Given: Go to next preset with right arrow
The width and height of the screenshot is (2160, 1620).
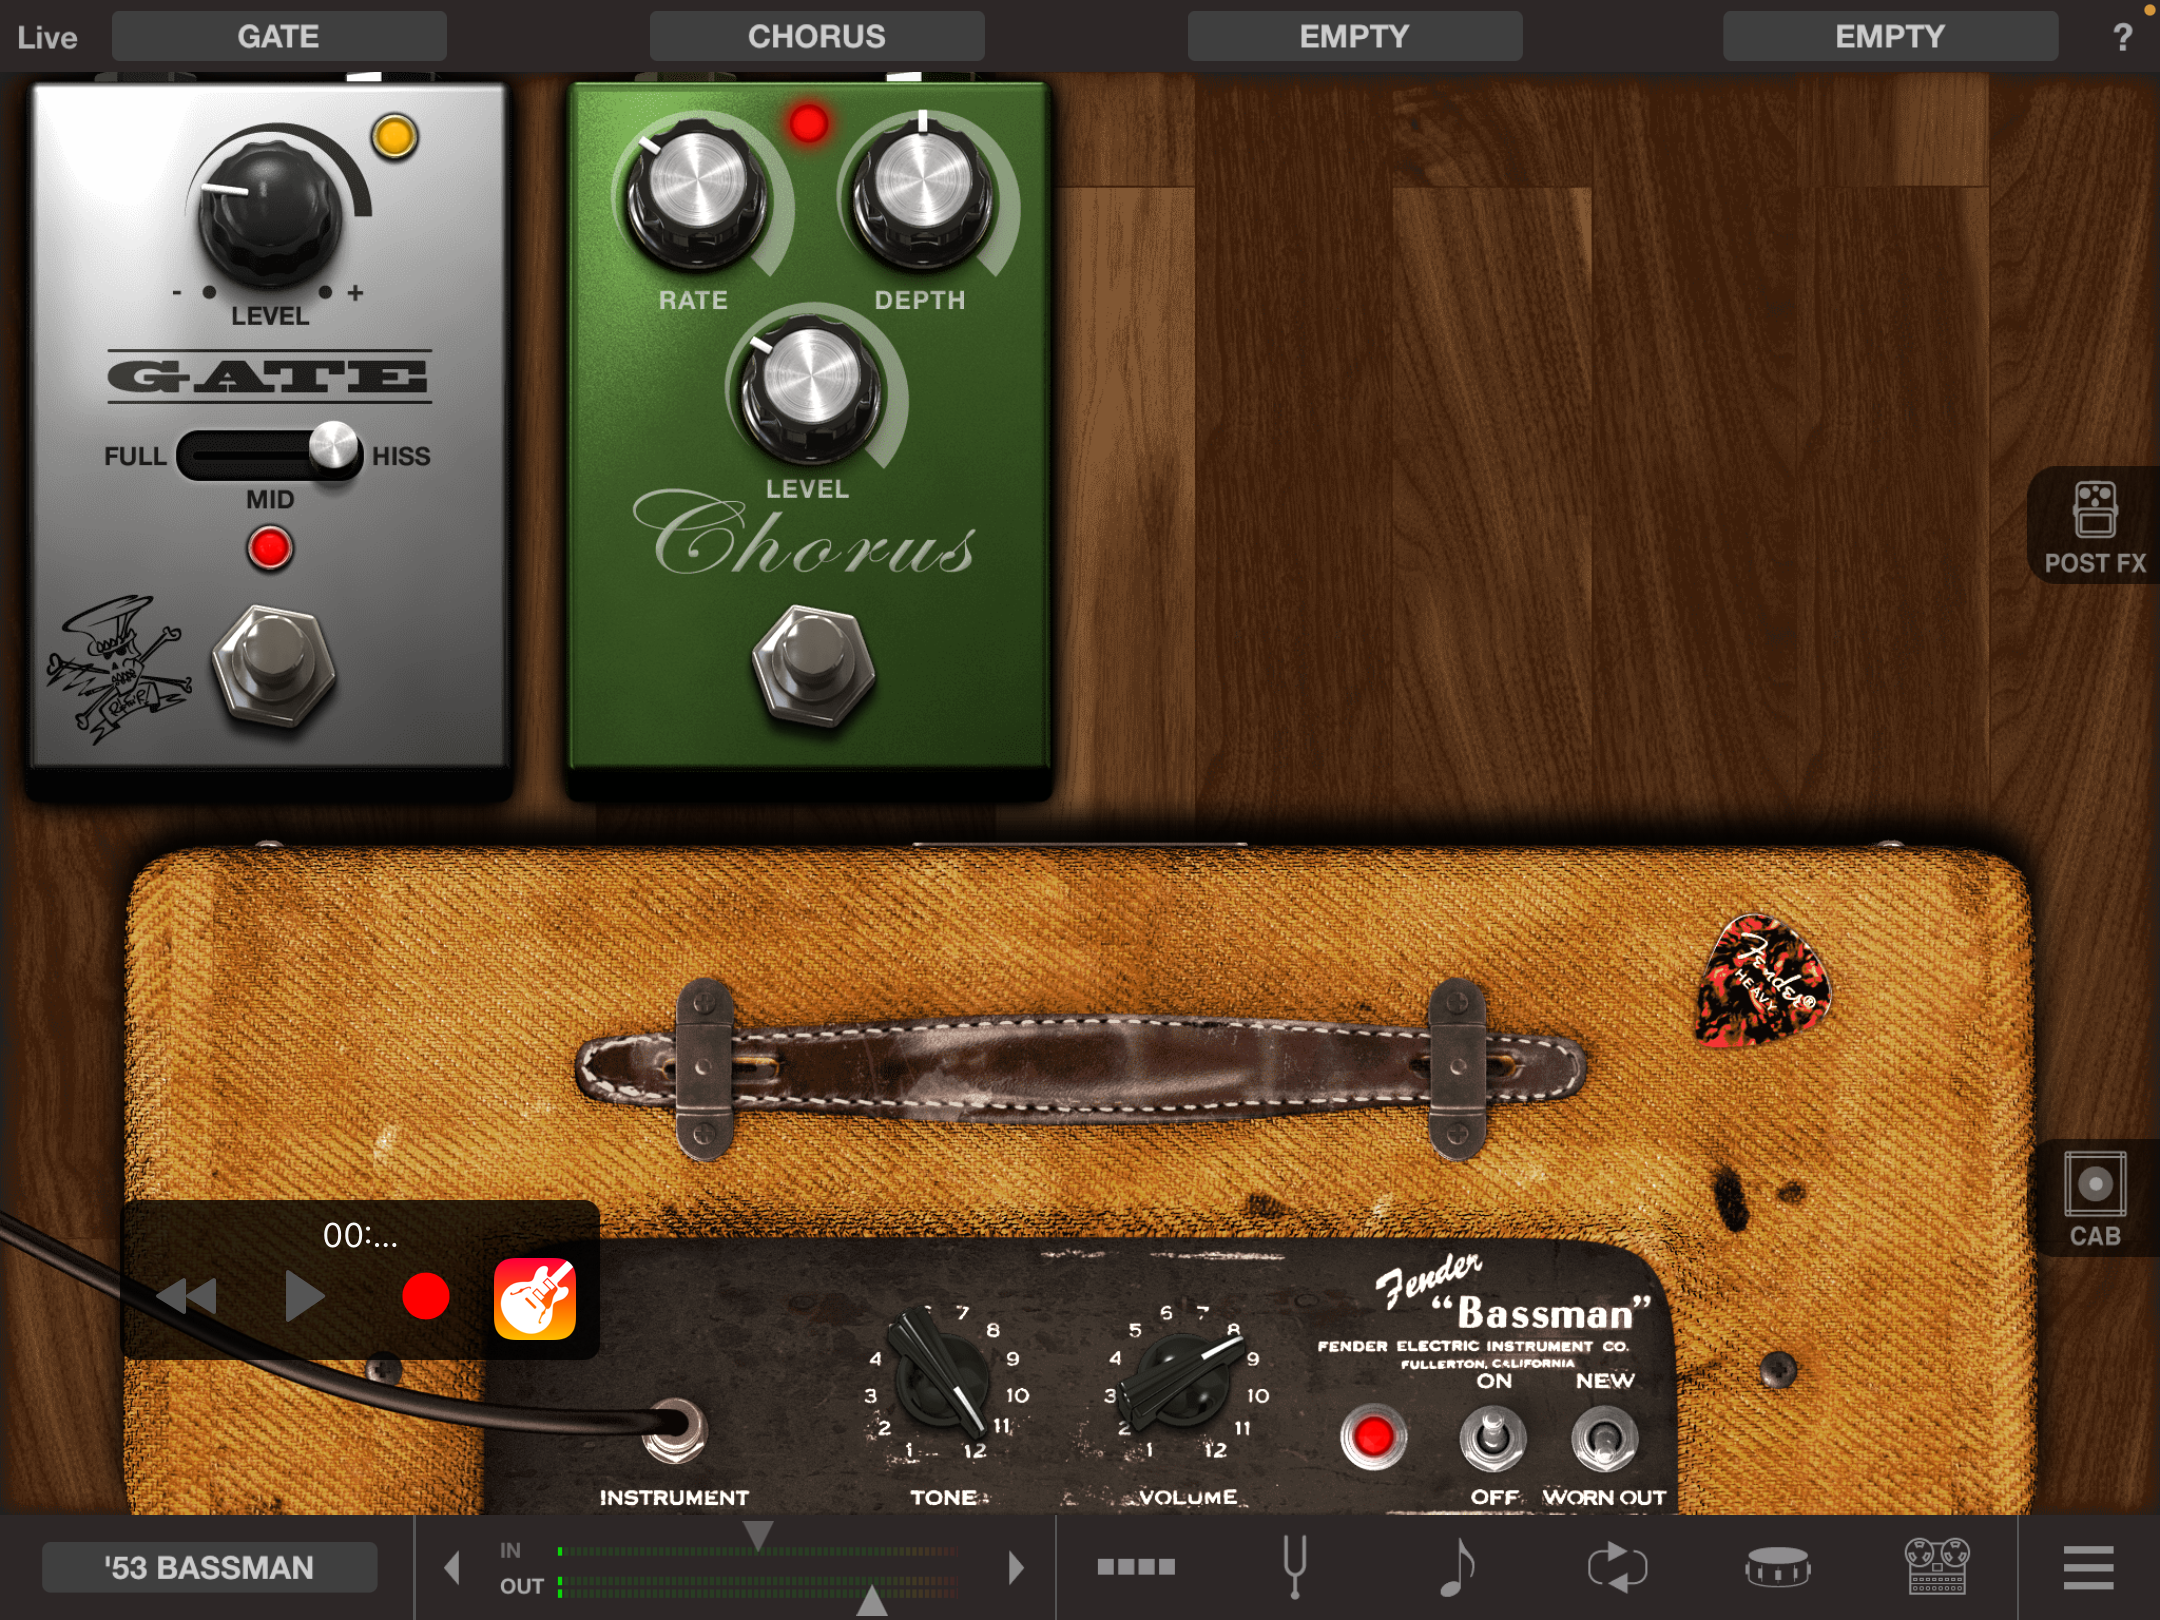Looking at the screenshot, I should (x=1016, y=1567).
